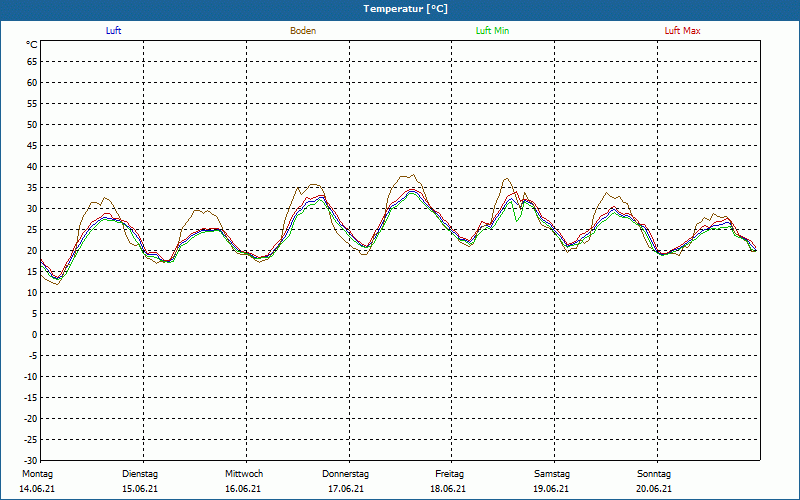Click the Montag day label
Viewport: 800px width, 500px height.
click(37, 474)
